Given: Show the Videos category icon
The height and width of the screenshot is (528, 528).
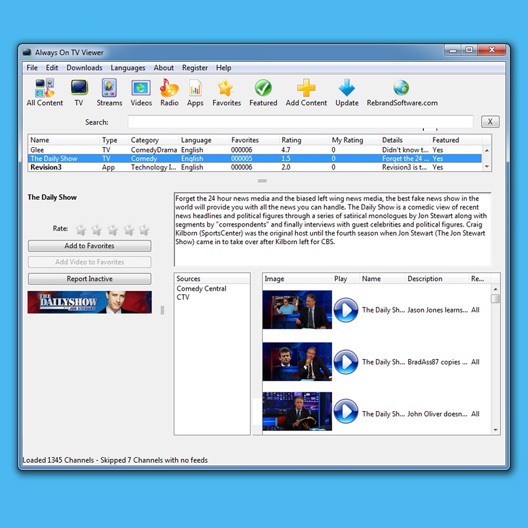Looking at the screenshot, I should point(141,88).
